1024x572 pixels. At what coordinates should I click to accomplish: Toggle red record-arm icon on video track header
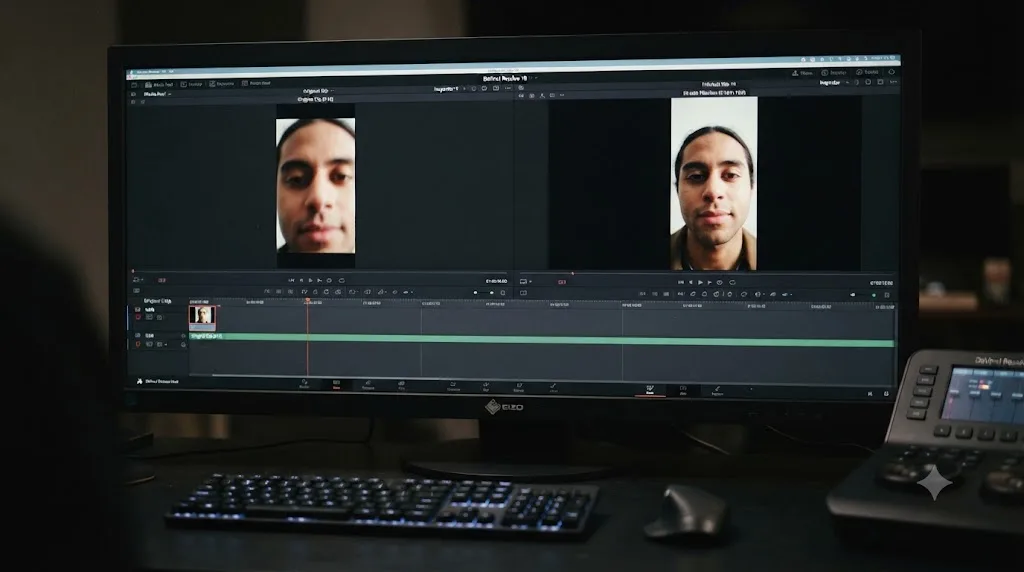(138, 317)
